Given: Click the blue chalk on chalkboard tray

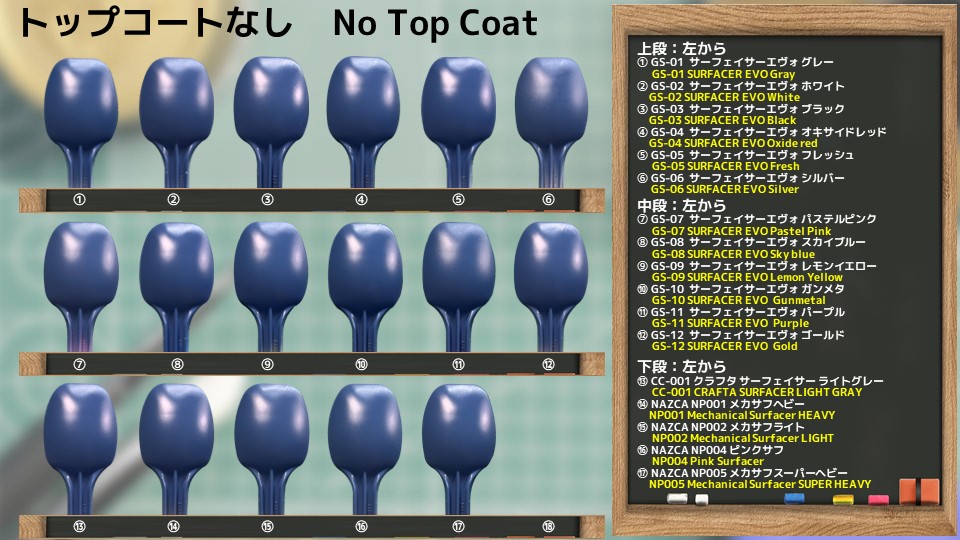Looking at the screenshot, I should point(794,498).
